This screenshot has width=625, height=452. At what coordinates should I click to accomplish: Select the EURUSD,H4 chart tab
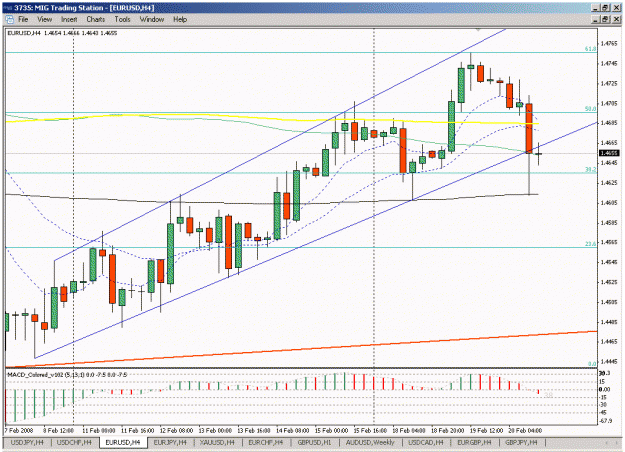(x=123, y=442)
